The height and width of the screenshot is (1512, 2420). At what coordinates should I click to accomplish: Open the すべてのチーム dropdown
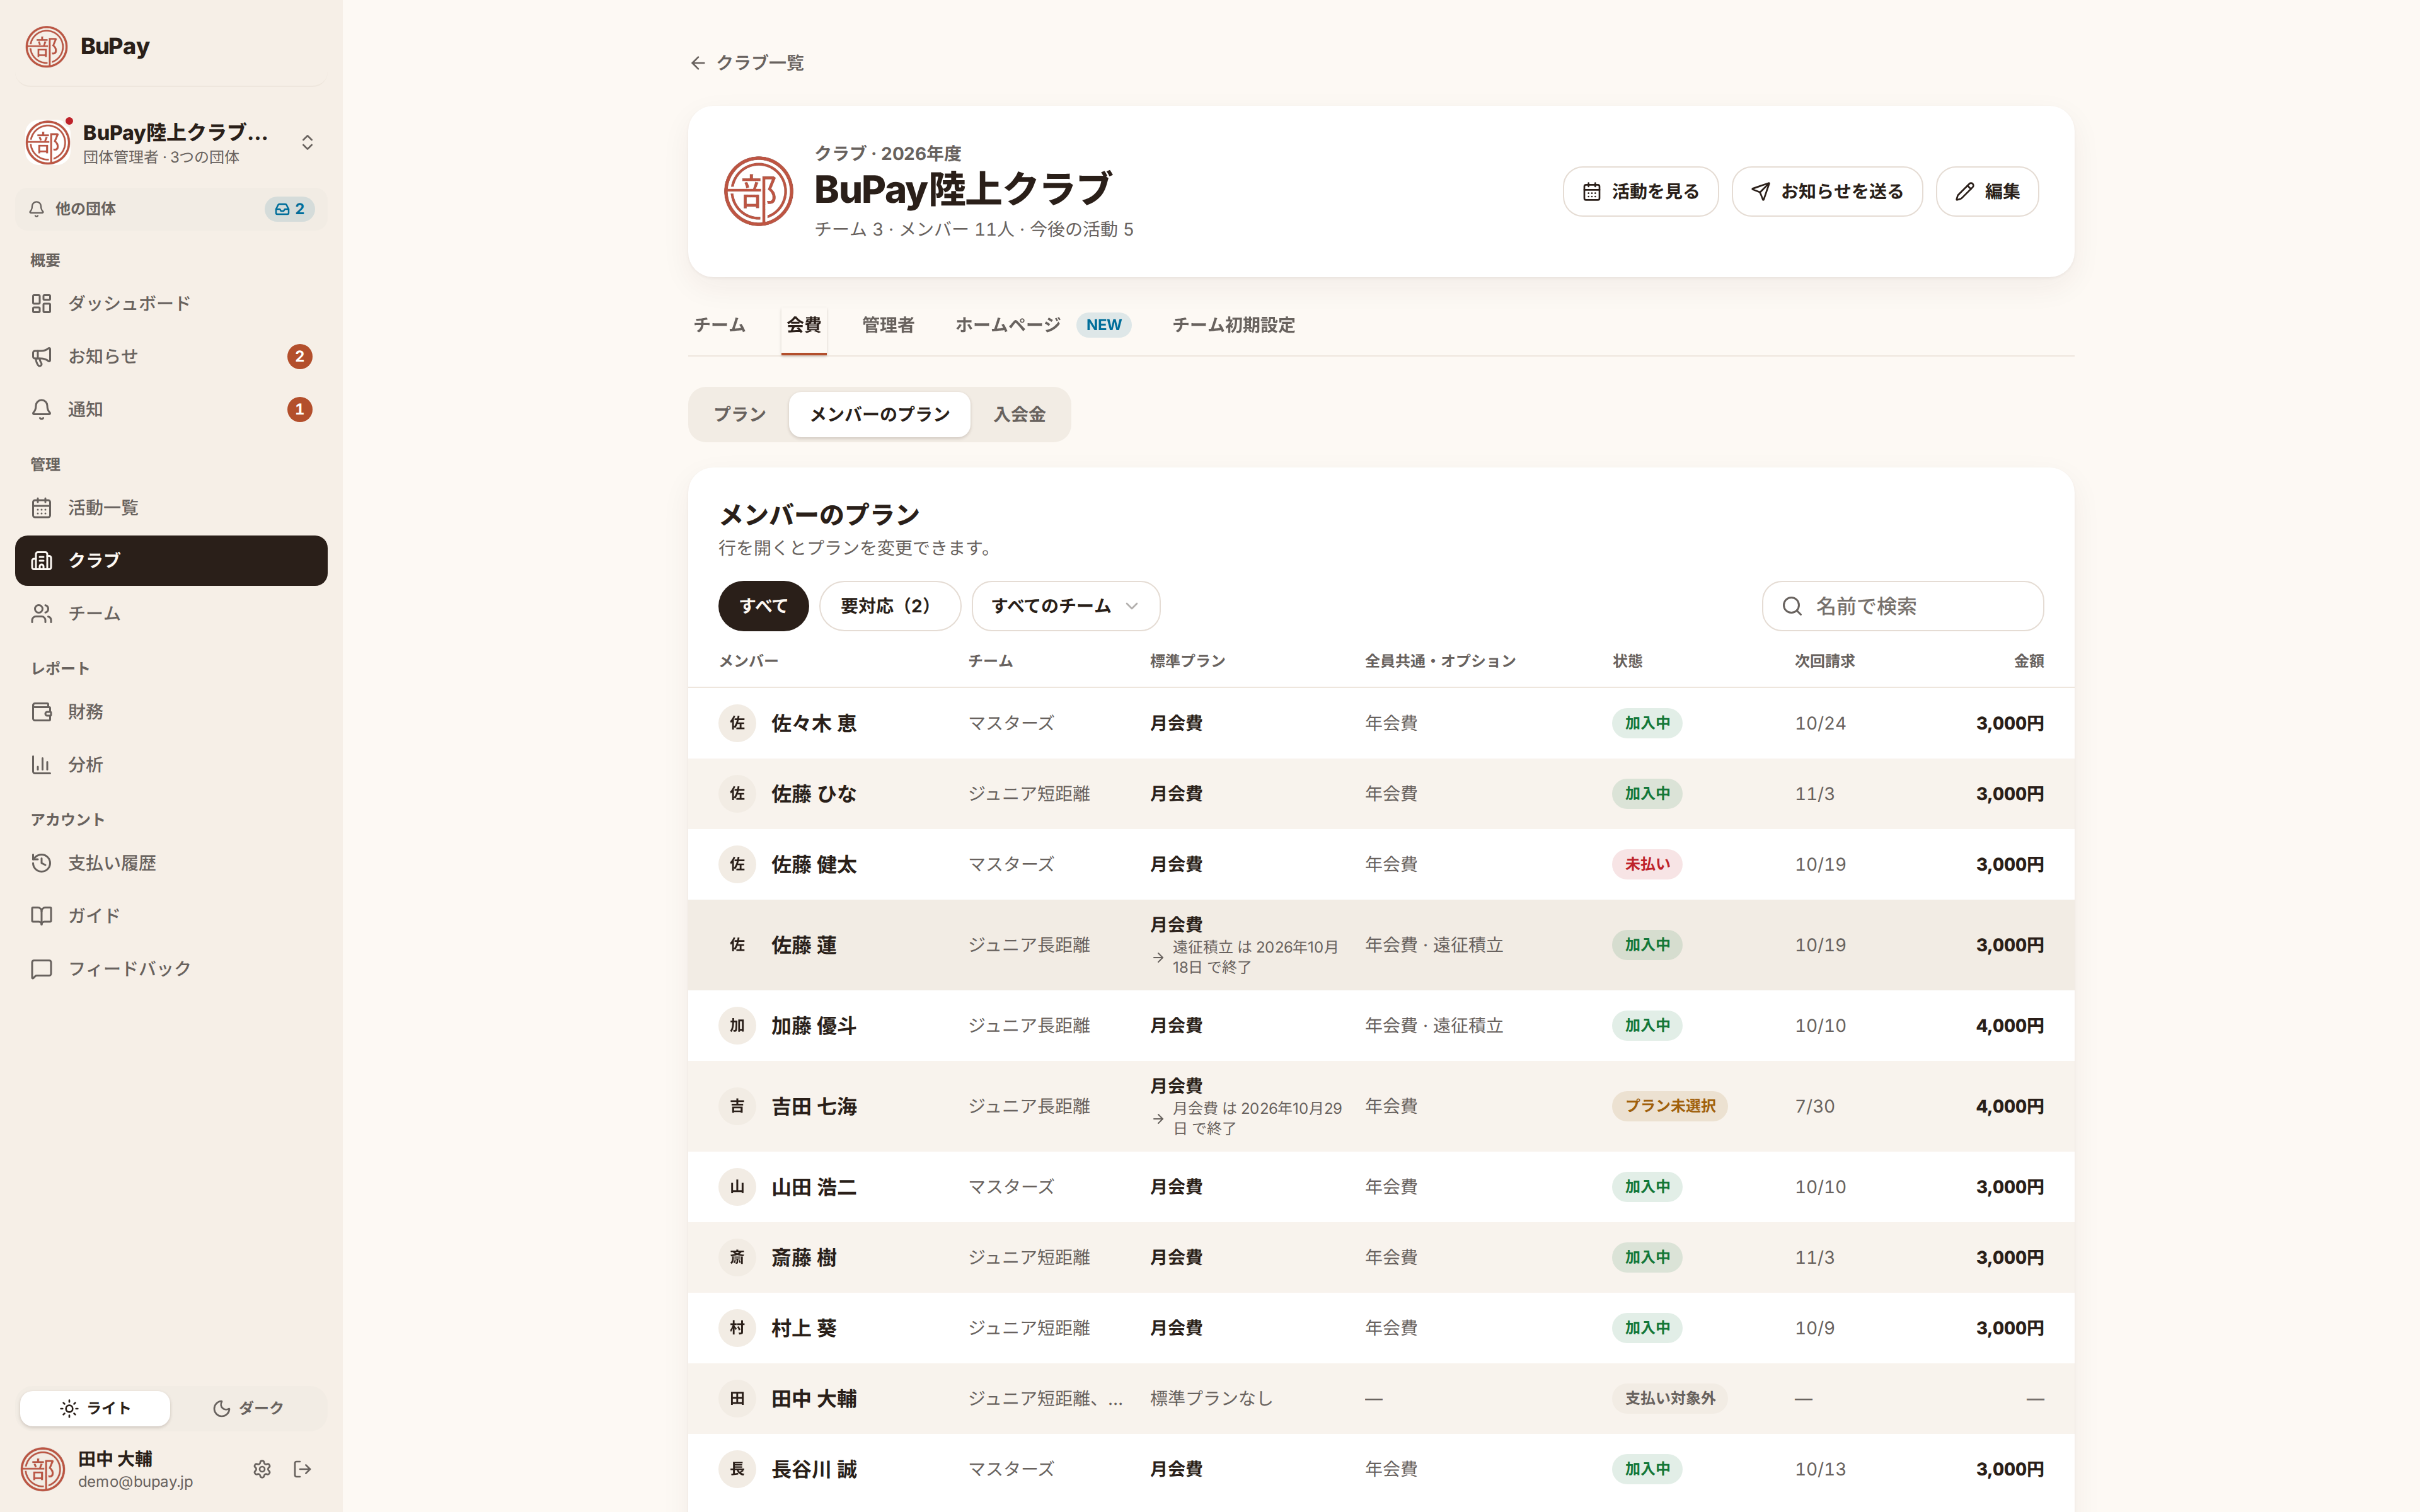pyautogui.click(x=1065, y=606)
